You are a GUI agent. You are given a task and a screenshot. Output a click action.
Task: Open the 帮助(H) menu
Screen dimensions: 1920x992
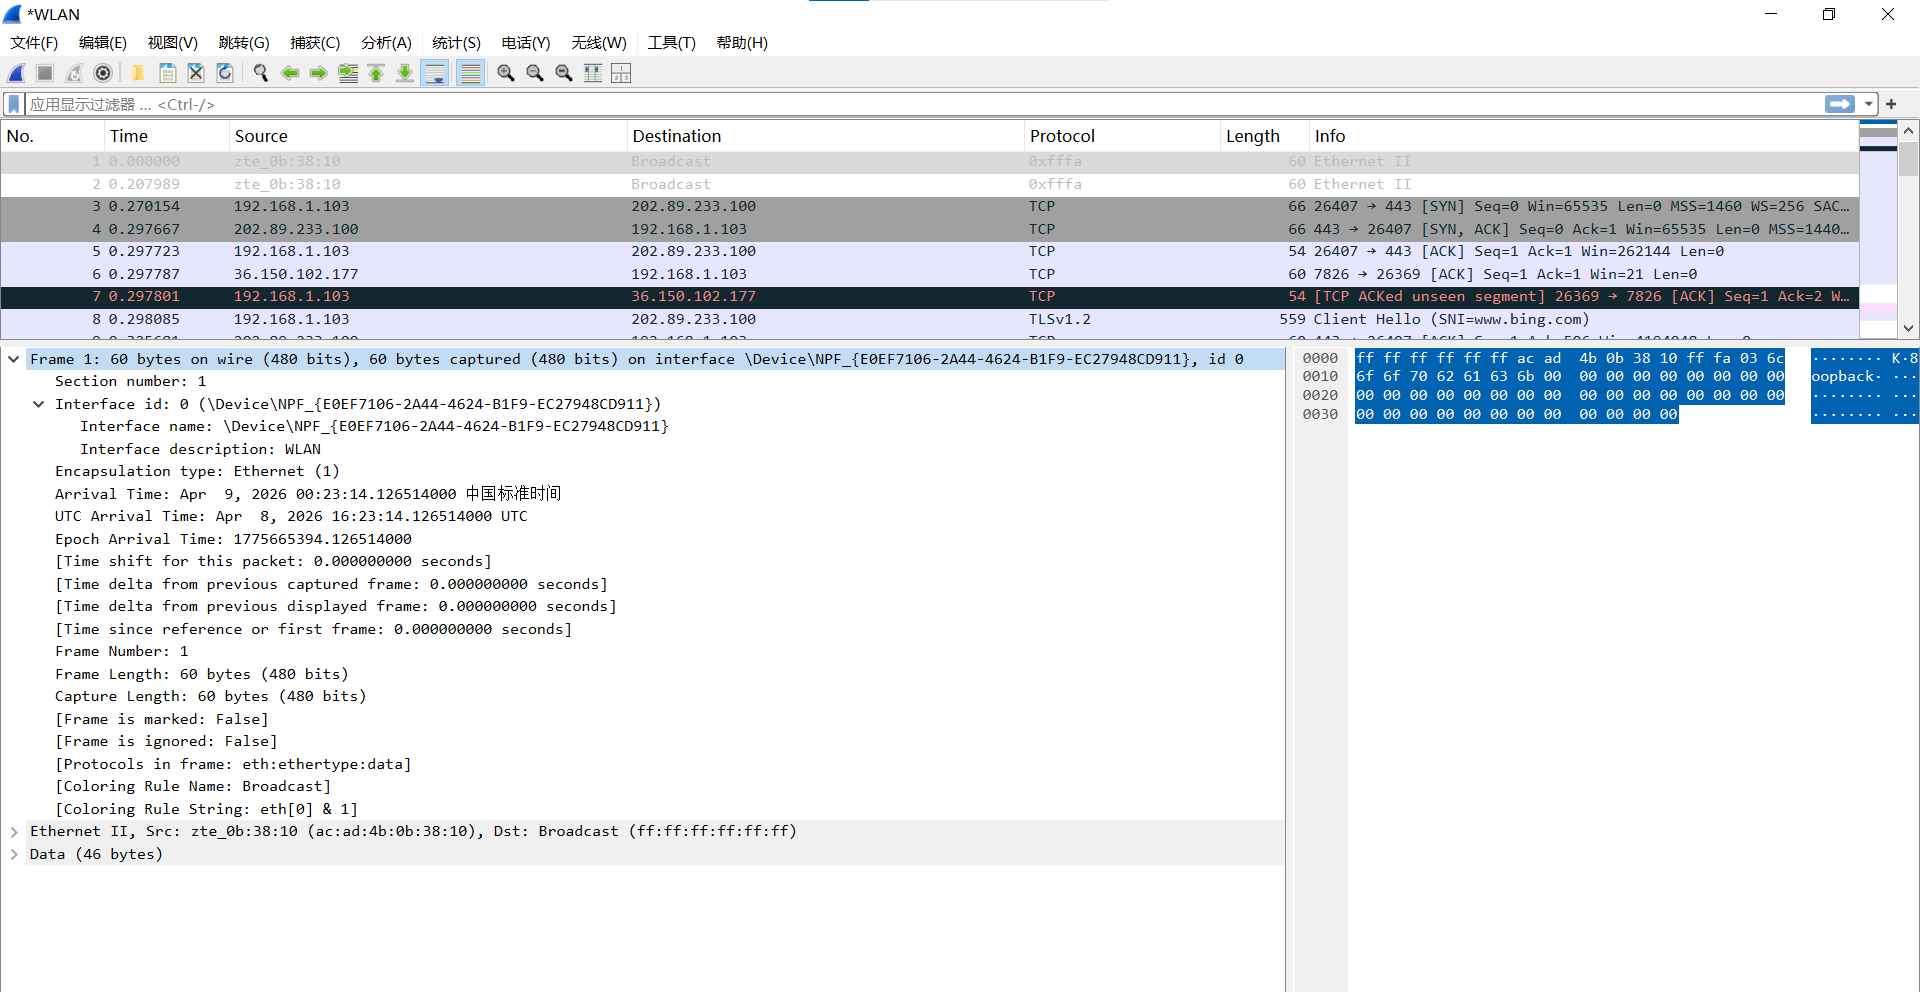(x=742, y=43)
